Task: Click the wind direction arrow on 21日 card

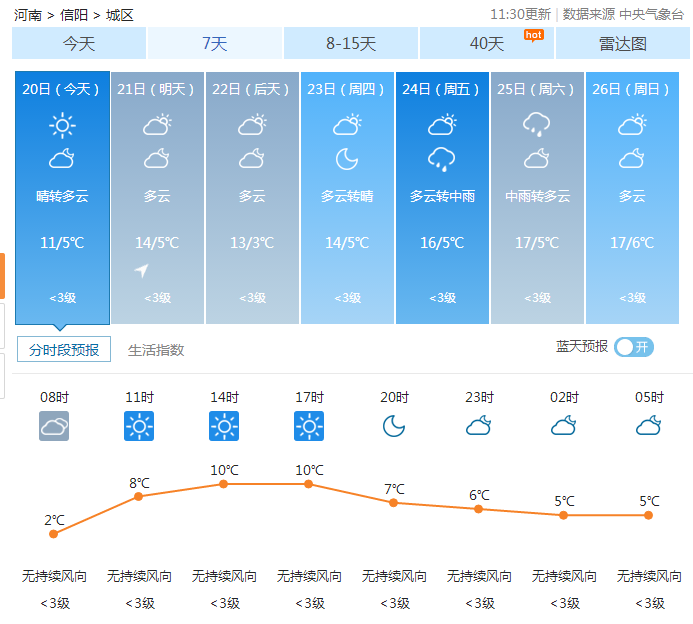Action: pos(142,270)
